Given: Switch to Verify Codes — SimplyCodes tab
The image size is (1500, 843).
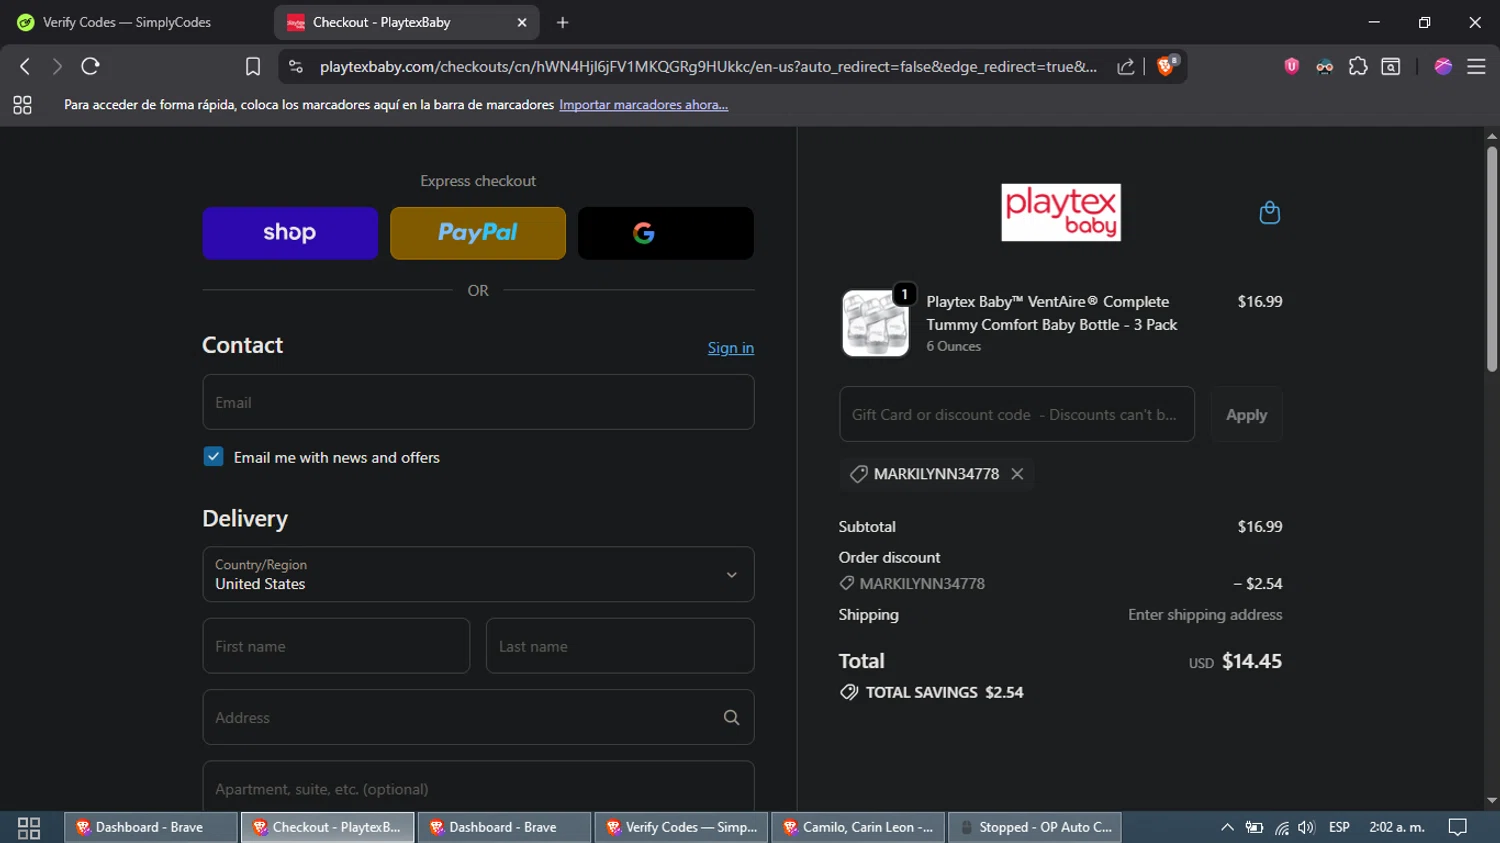Looking at the screenshot, I should [x=127, y=22].
